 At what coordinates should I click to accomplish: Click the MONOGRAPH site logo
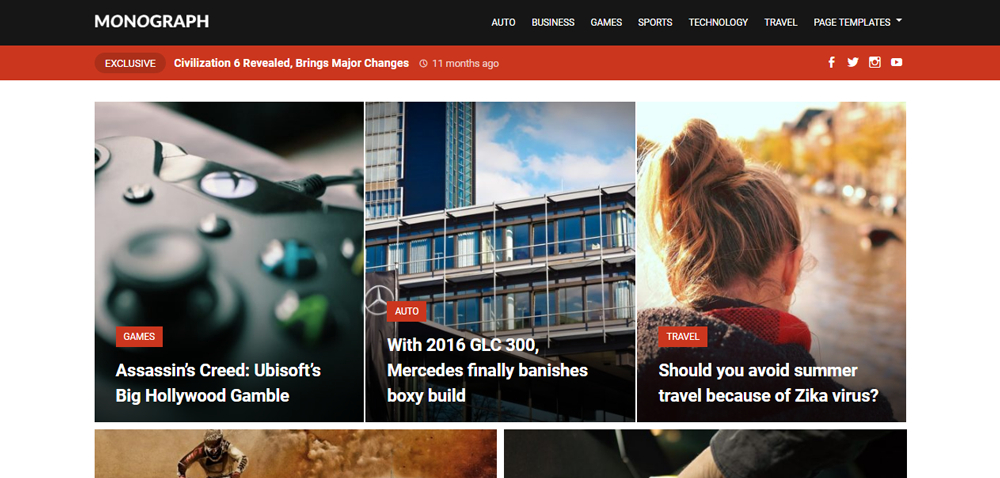coord(152,22)
